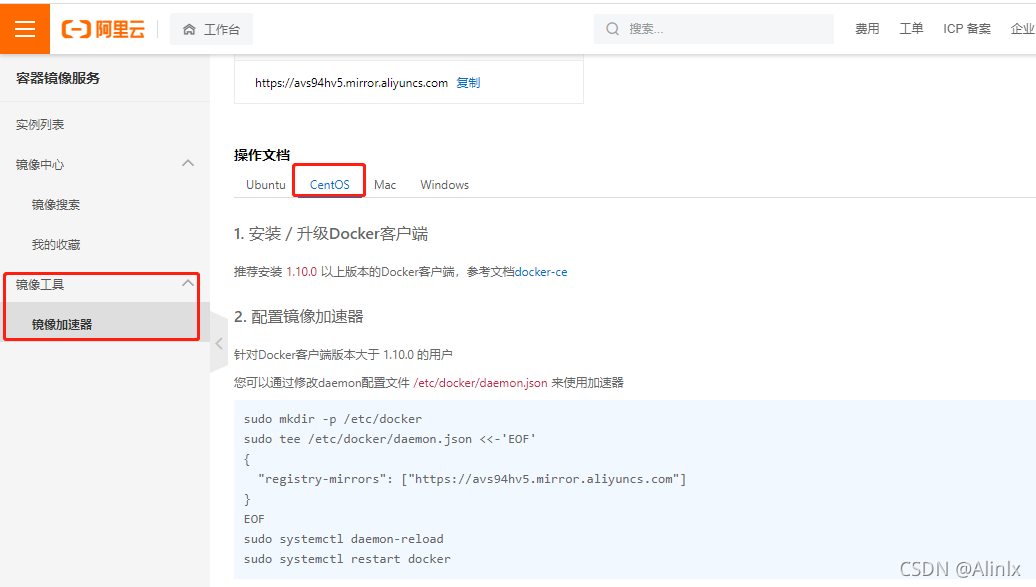Copy the mirror URL via 复制
Viewport: 1036px width, 587px height.
[468, 83]
